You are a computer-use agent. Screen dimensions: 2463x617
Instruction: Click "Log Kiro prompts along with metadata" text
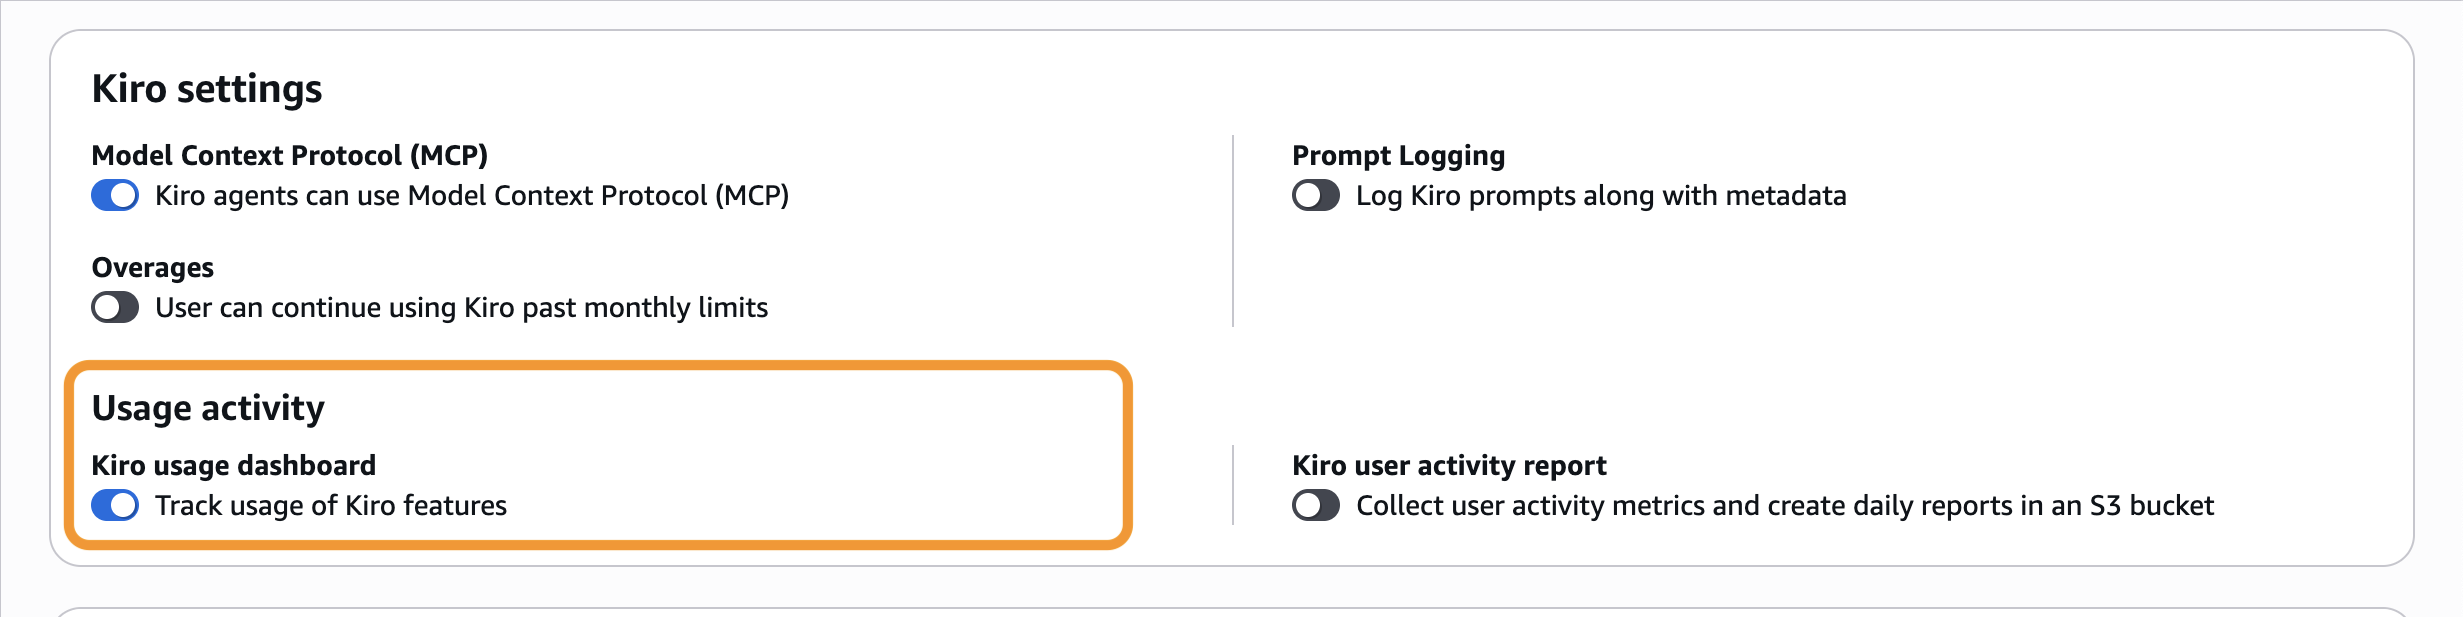pyautogui.click(x=1600, y=196)
